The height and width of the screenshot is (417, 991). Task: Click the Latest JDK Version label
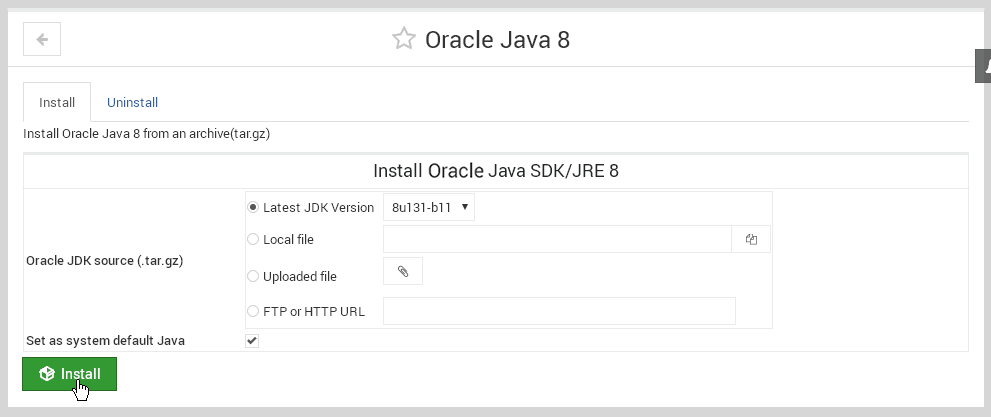(319, 207)
